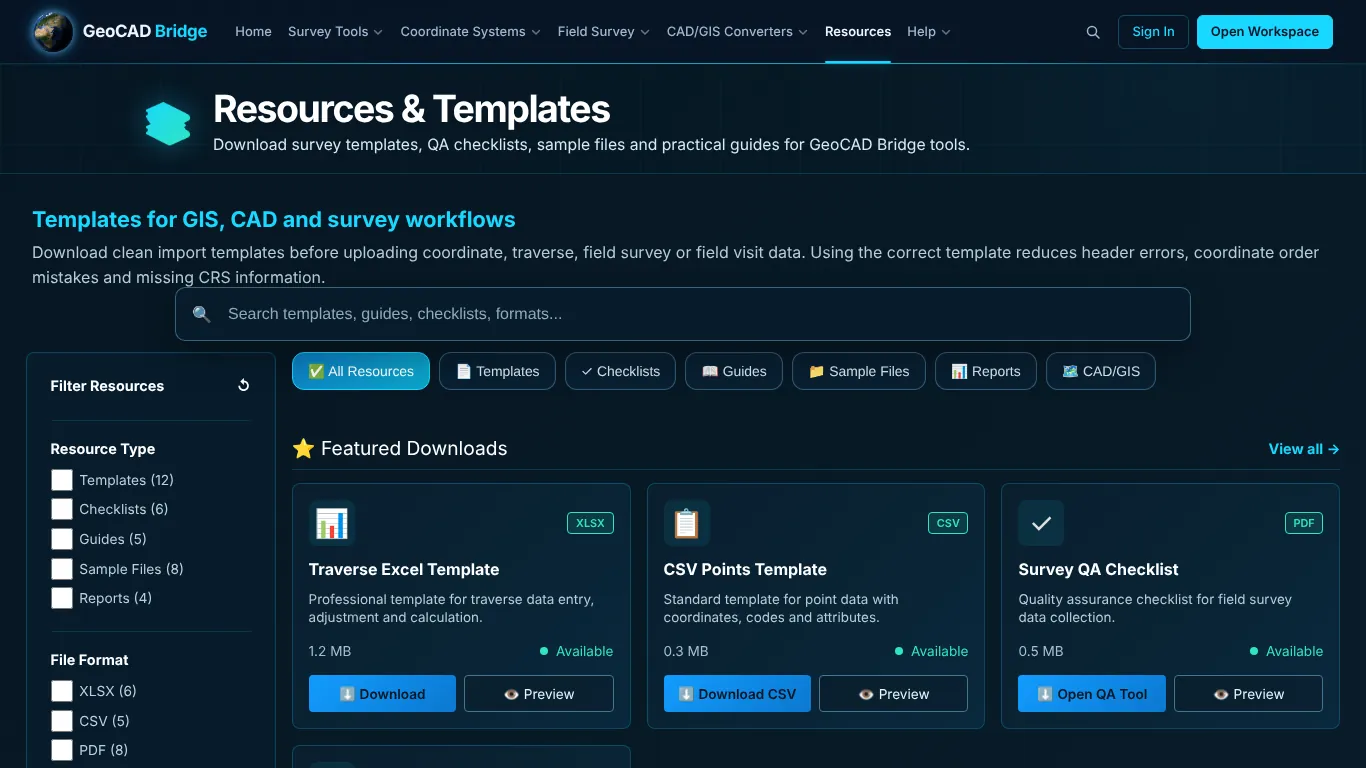Show the Checklists filter tab
Image resolution: width=1366 pixels, height=768 pixels.
620,371
